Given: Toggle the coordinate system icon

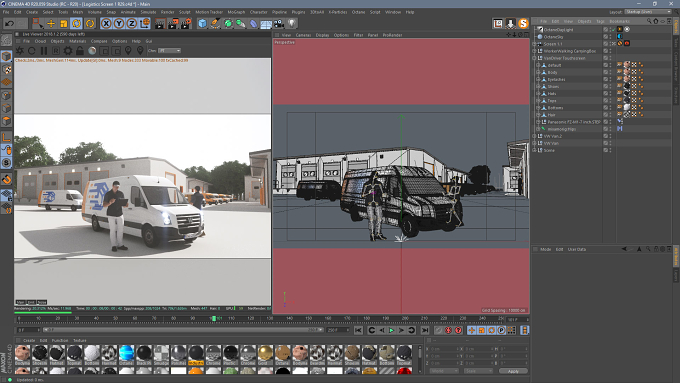Looking at the screenshot, I should tap(145, 23).
